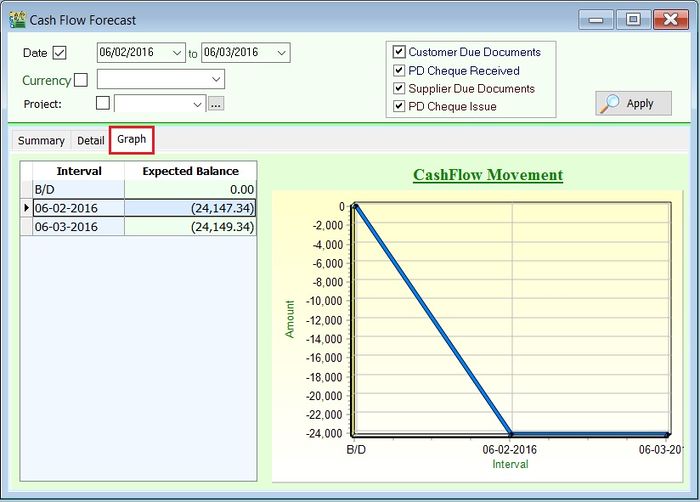Uncheck PD Cheque Received option
Viewport: 700px width, 502px height.
click(x=399, y=71)
